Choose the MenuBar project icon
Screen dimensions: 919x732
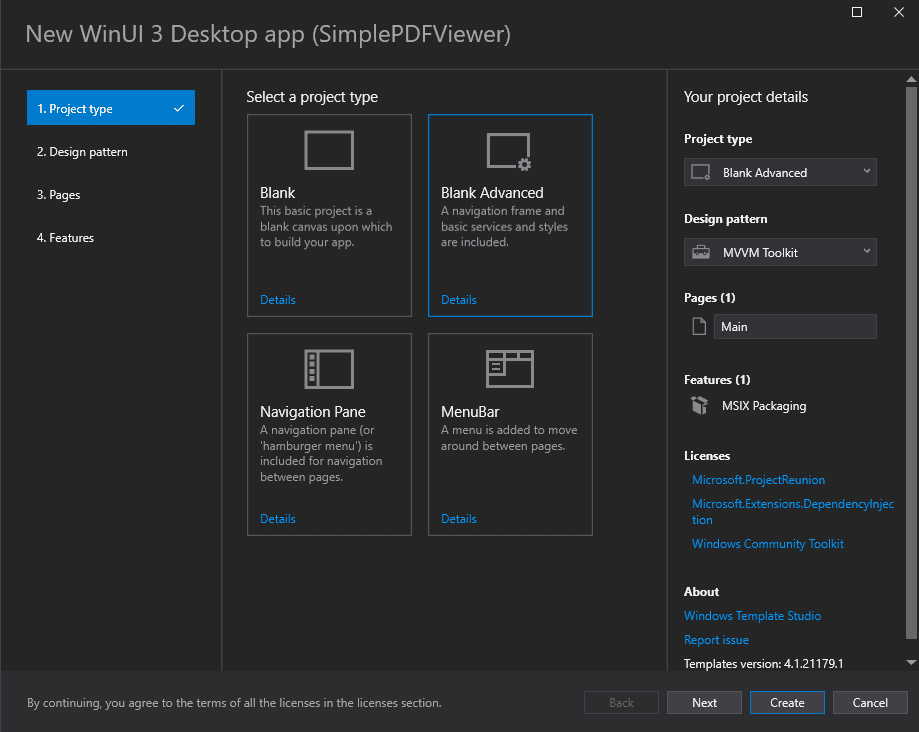(510, 369)
